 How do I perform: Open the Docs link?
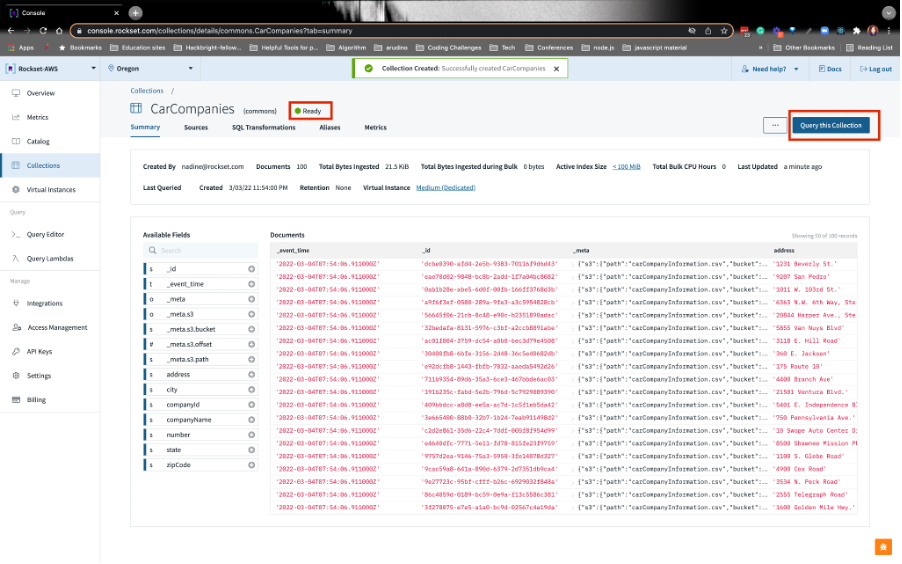(x=830, y=69)
